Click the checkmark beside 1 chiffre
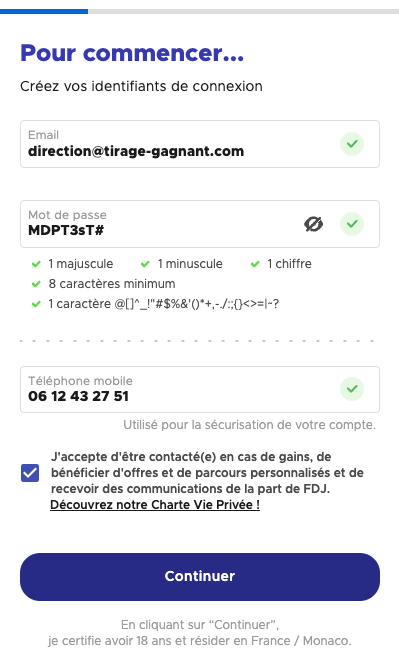This screenshot has width=399, height=663. [x=255, y=264]
